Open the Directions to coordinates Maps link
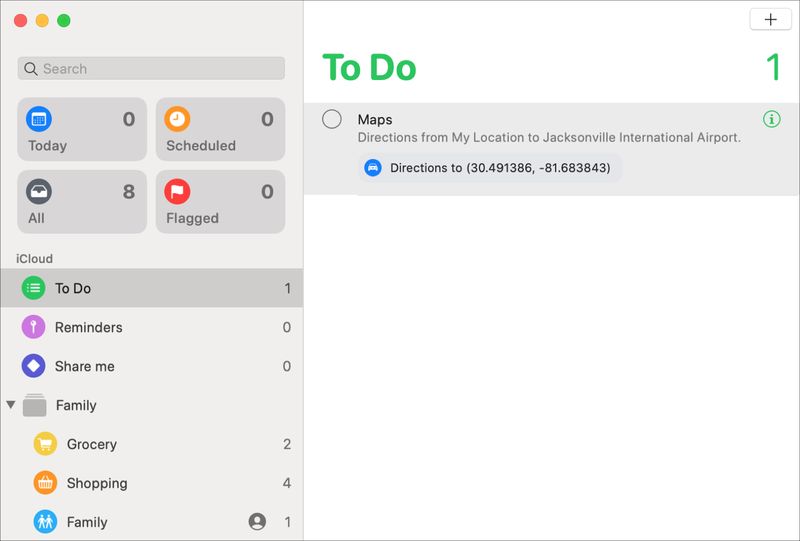800x541 pixels. coord(490,168)
